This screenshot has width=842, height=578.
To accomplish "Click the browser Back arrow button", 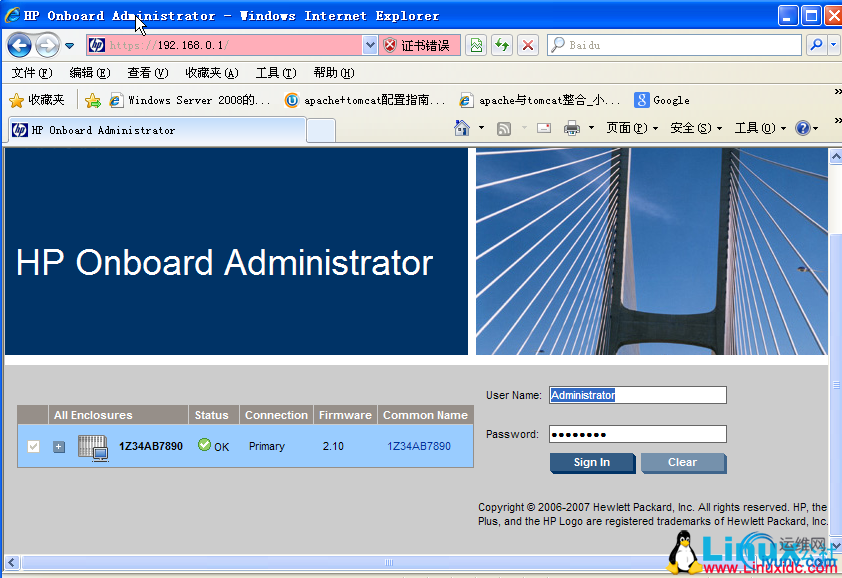I will 20,46.
